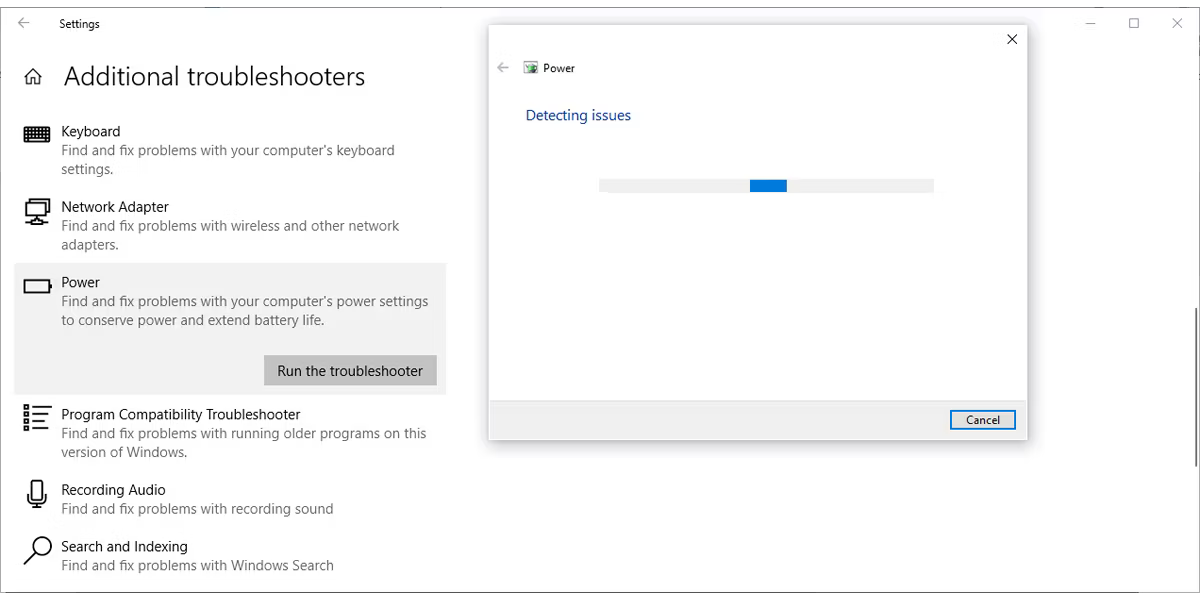Click the Search and Indexing magnifier icon
Screen dimensions: 1200x600
[x=37, y=551]
